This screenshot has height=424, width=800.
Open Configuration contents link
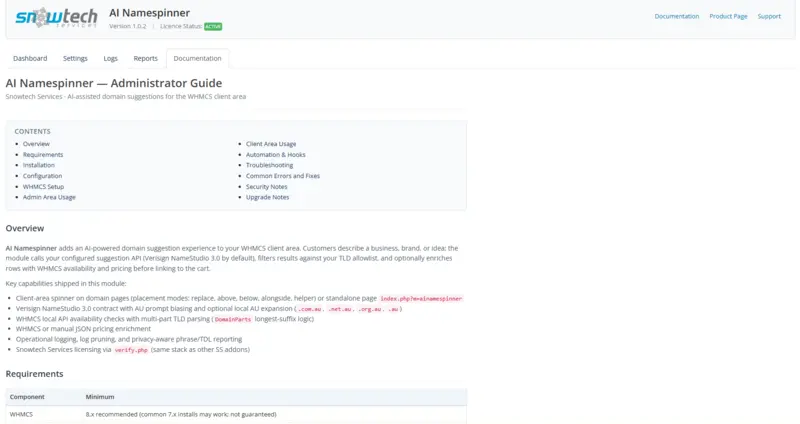[42, 176]
